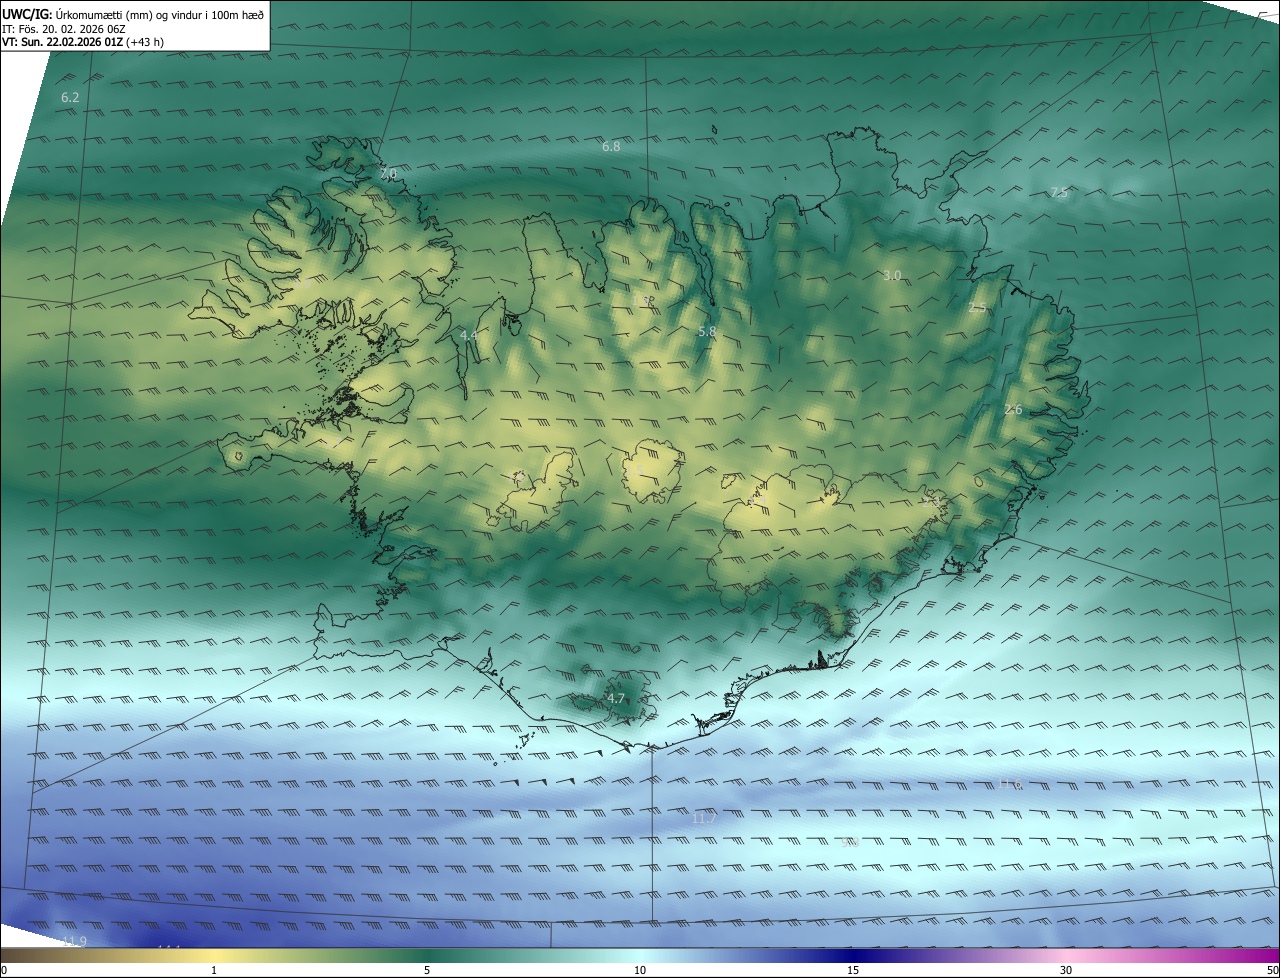Click the 2.6 value label on the map
The image size is (1280, 978).
1013,410
